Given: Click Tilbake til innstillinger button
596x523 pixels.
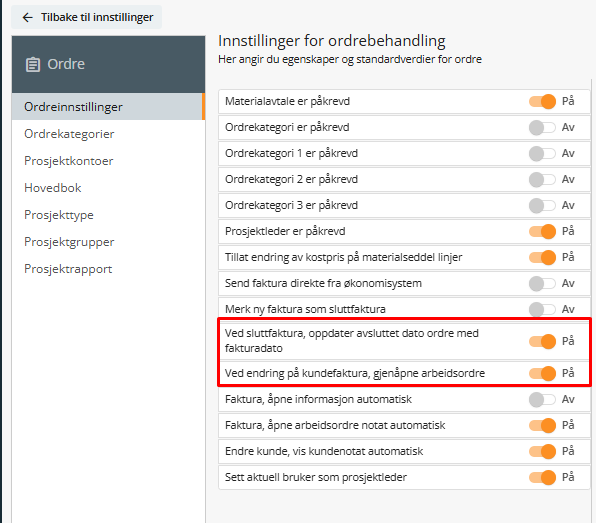Looking at the screenshot, I should tap(87, 17).
